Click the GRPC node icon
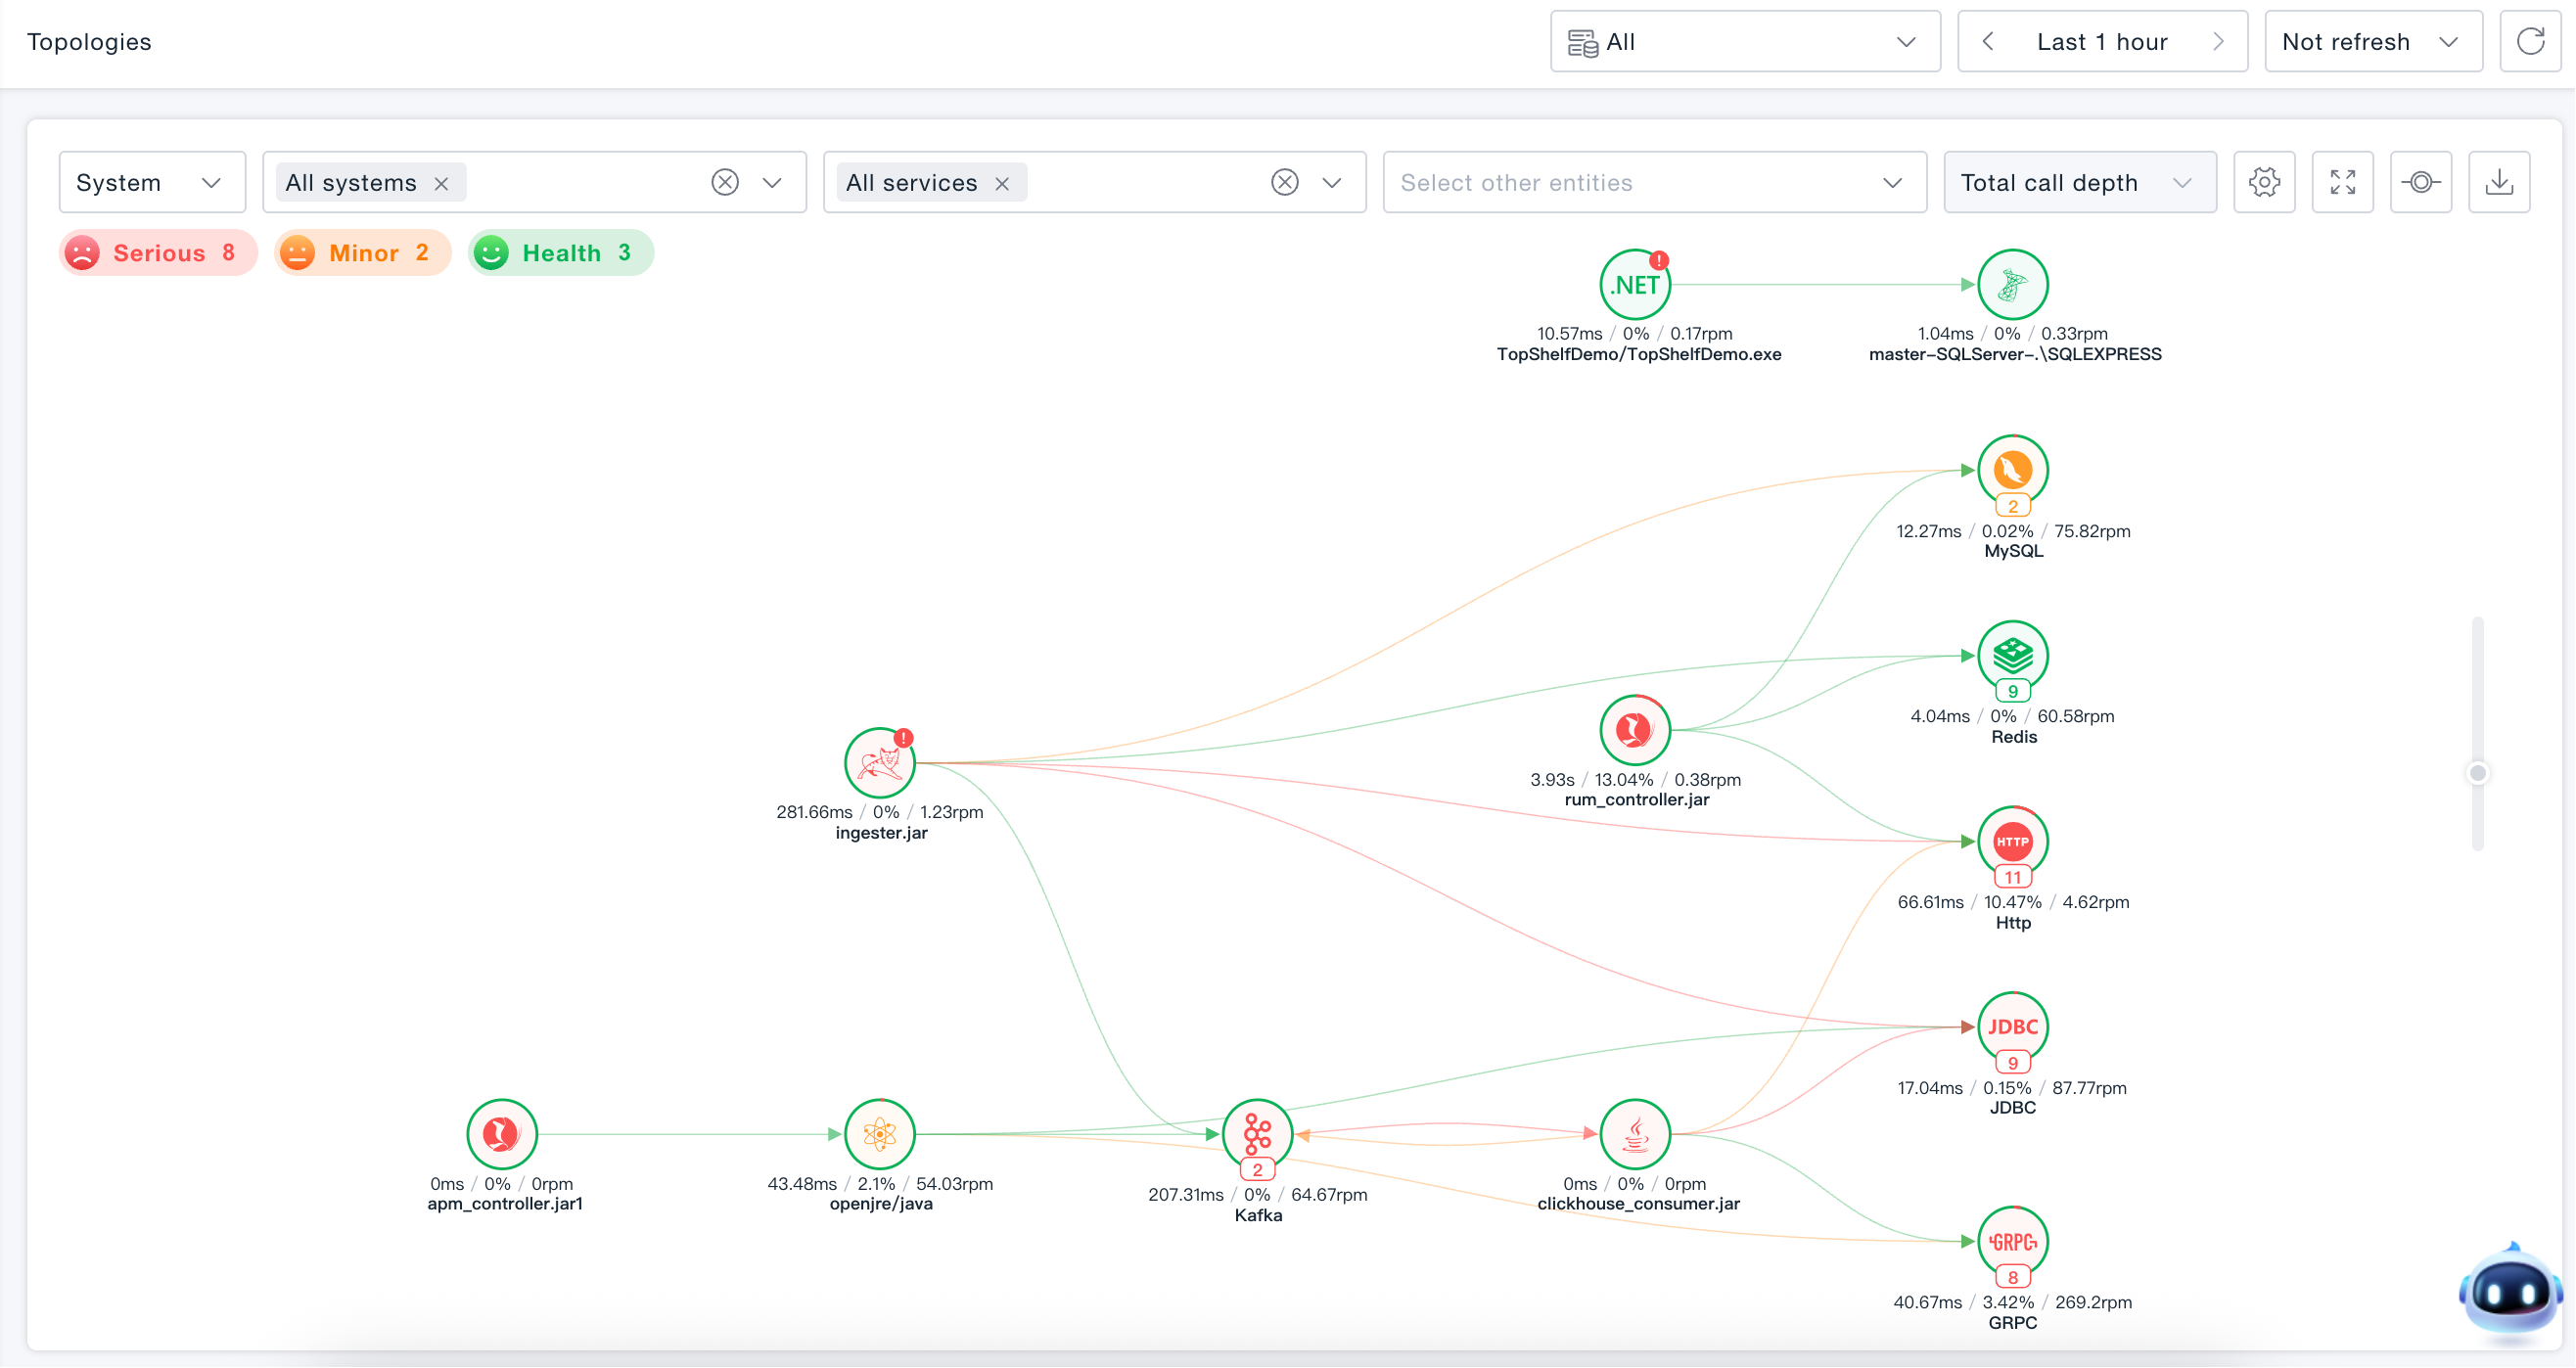 point(2012,1242)
